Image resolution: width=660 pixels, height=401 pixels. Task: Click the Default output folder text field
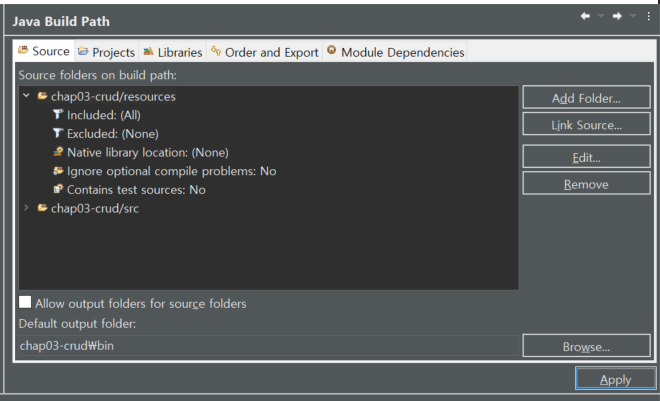[269, 346]
